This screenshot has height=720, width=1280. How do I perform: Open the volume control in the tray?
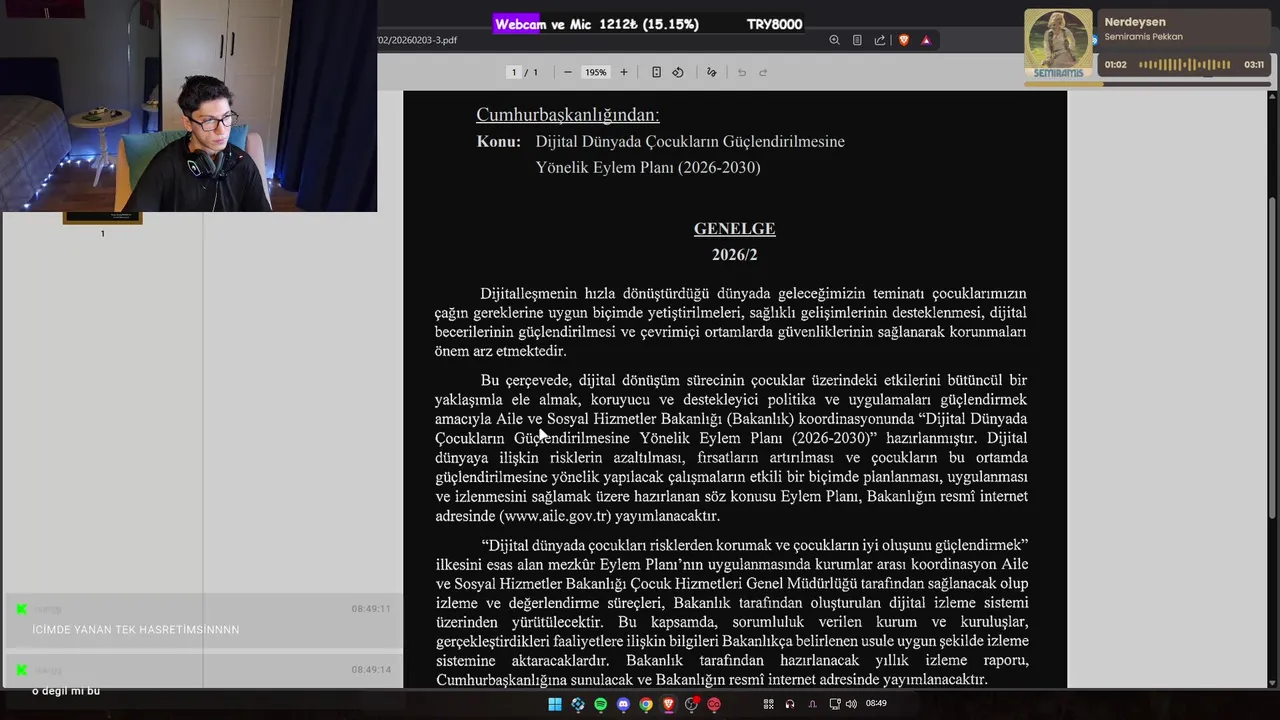851,704
